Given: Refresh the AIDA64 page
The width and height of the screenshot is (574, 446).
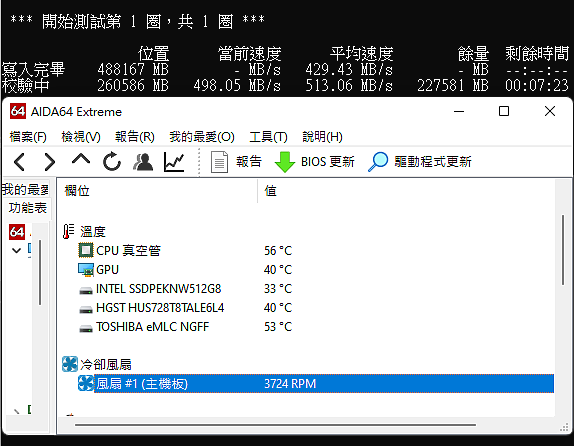Looking at the screenshot, I should pyautogui.click(x=112, y=161).
